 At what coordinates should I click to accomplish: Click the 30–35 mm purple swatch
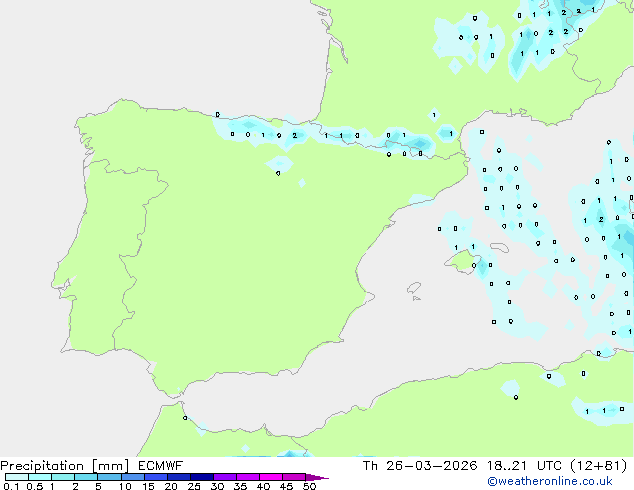point(224,477)
